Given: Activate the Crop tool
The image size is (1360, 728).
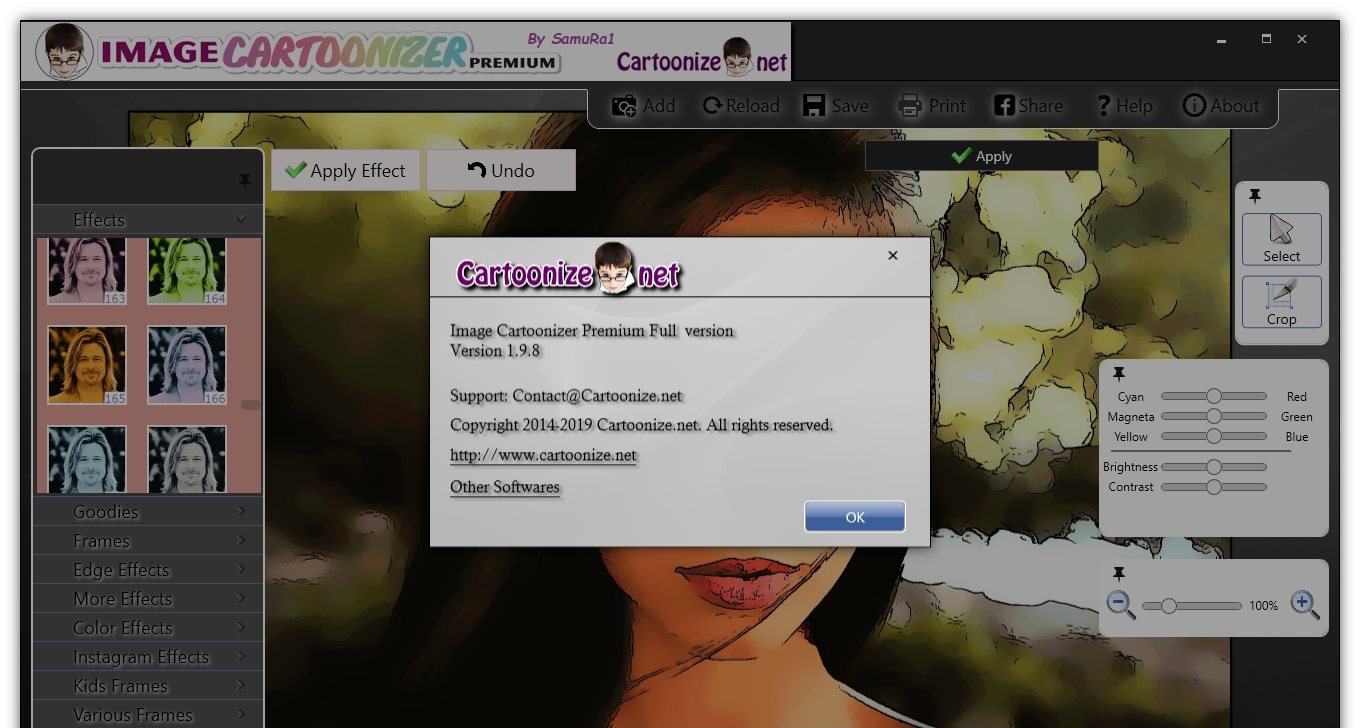Looking at the screenshot, I should pos(1282,302).
